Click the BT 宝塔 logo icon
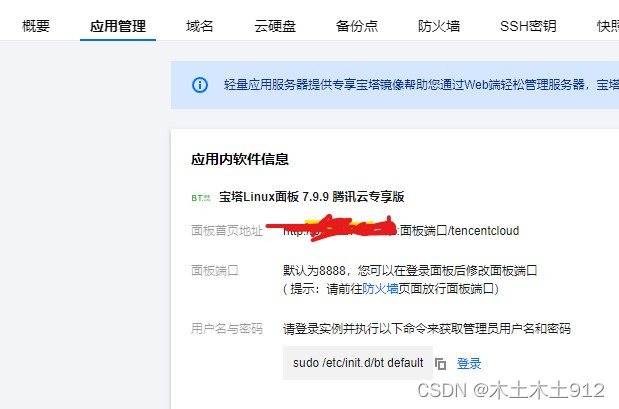The height and width of the screenshot is (409, 619). (x=201, y=197)
